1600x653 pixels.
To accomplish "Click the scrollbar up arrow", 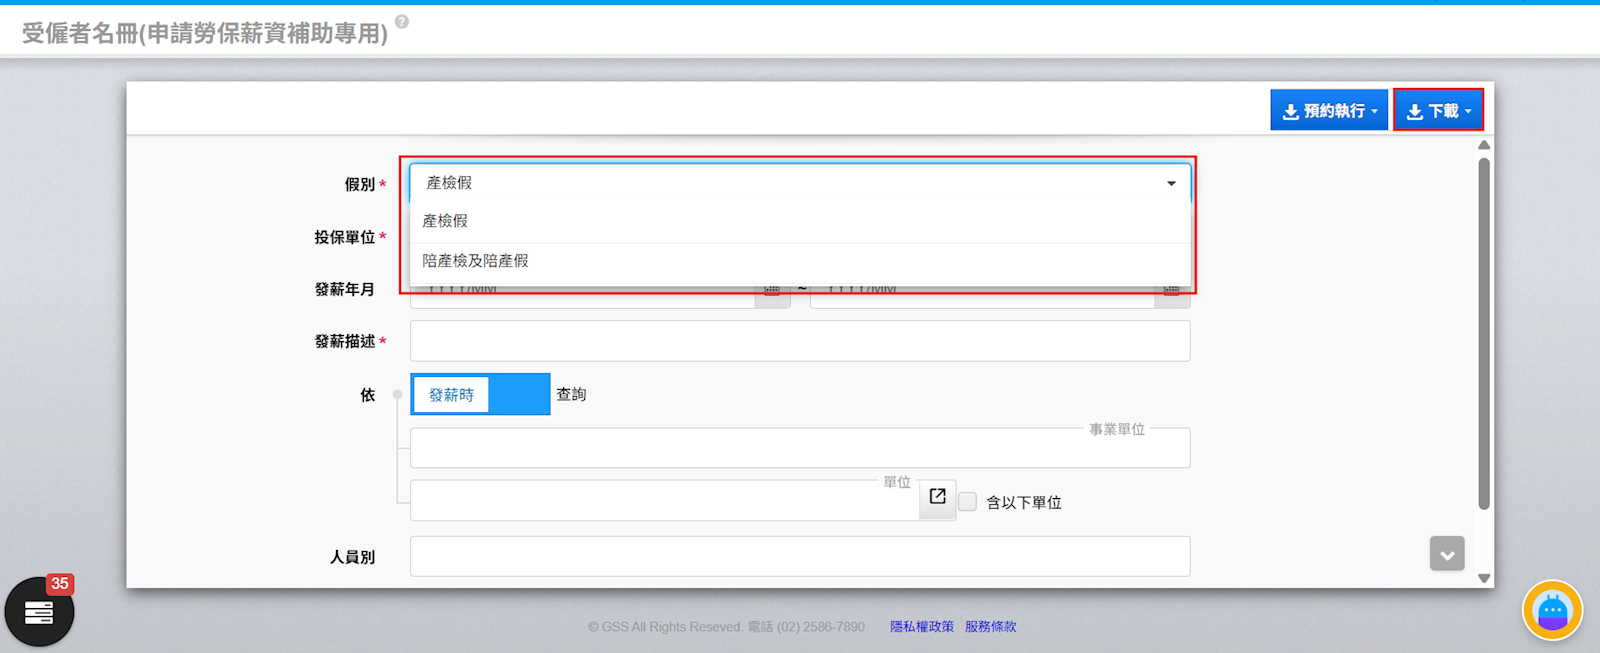I will (x=1484, y=146).
